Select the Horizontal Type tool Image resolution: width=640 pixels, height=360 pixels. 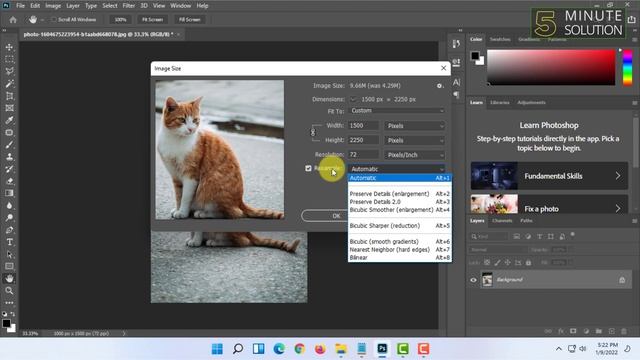click(9, 242)
